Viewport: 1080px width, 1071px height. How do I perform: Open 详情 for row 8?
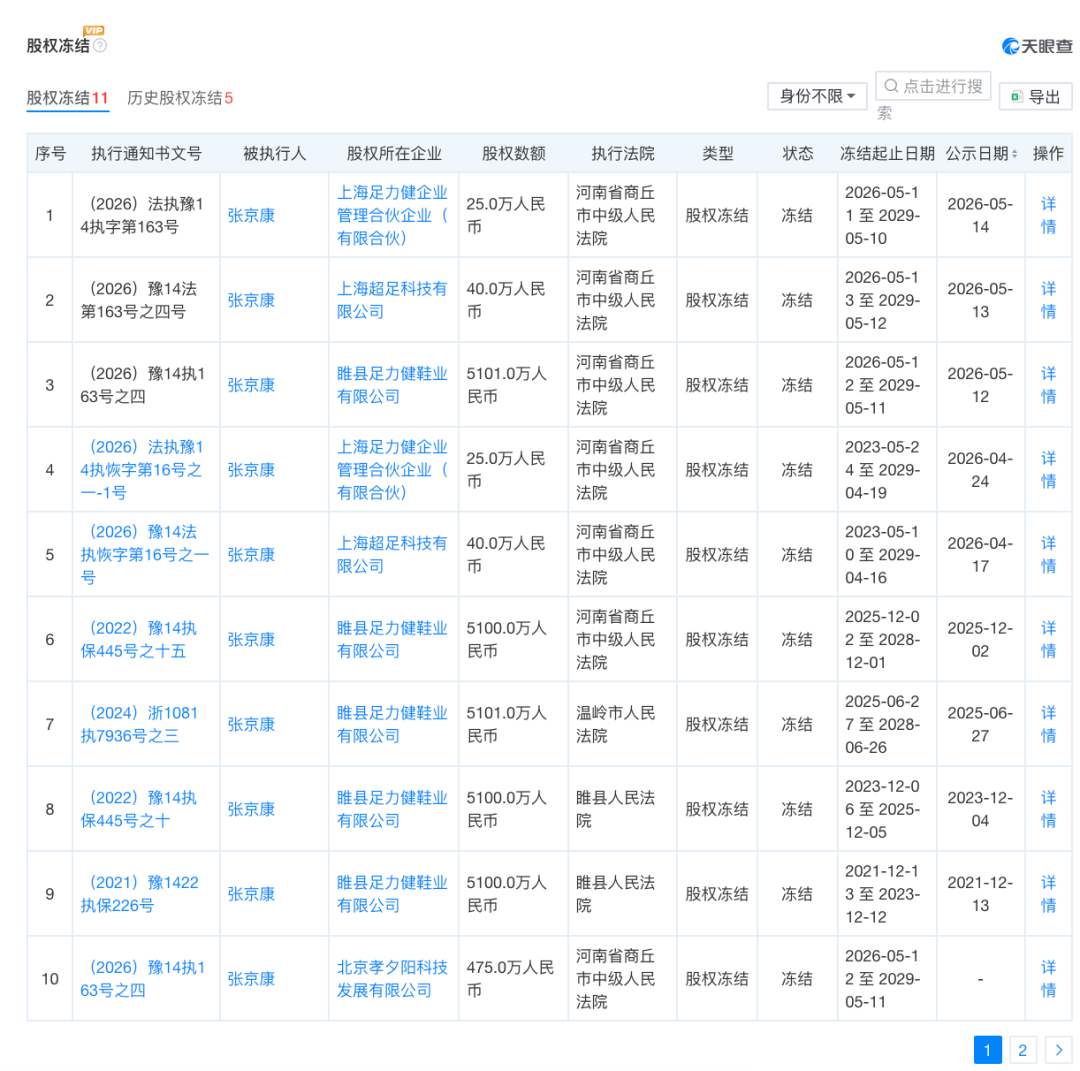[x=1048, y=809]
